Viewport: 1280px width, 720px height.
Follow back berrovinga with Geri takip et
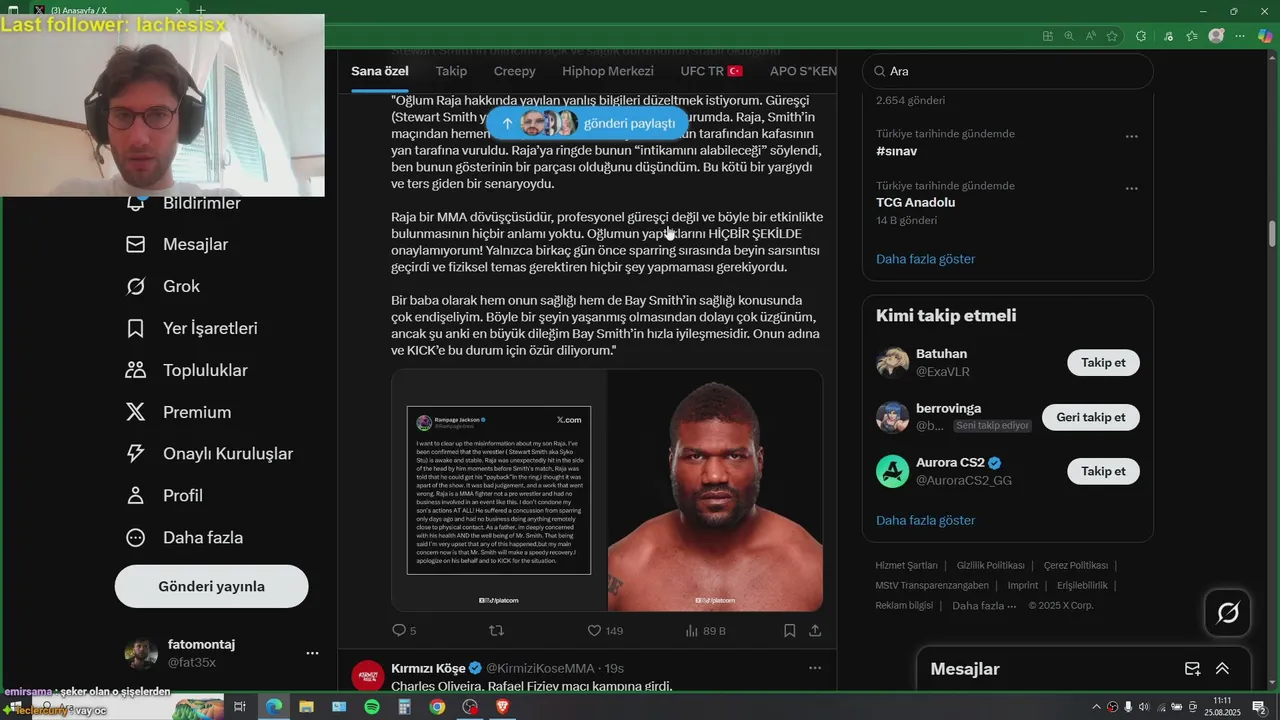[x=1090, y=417]
